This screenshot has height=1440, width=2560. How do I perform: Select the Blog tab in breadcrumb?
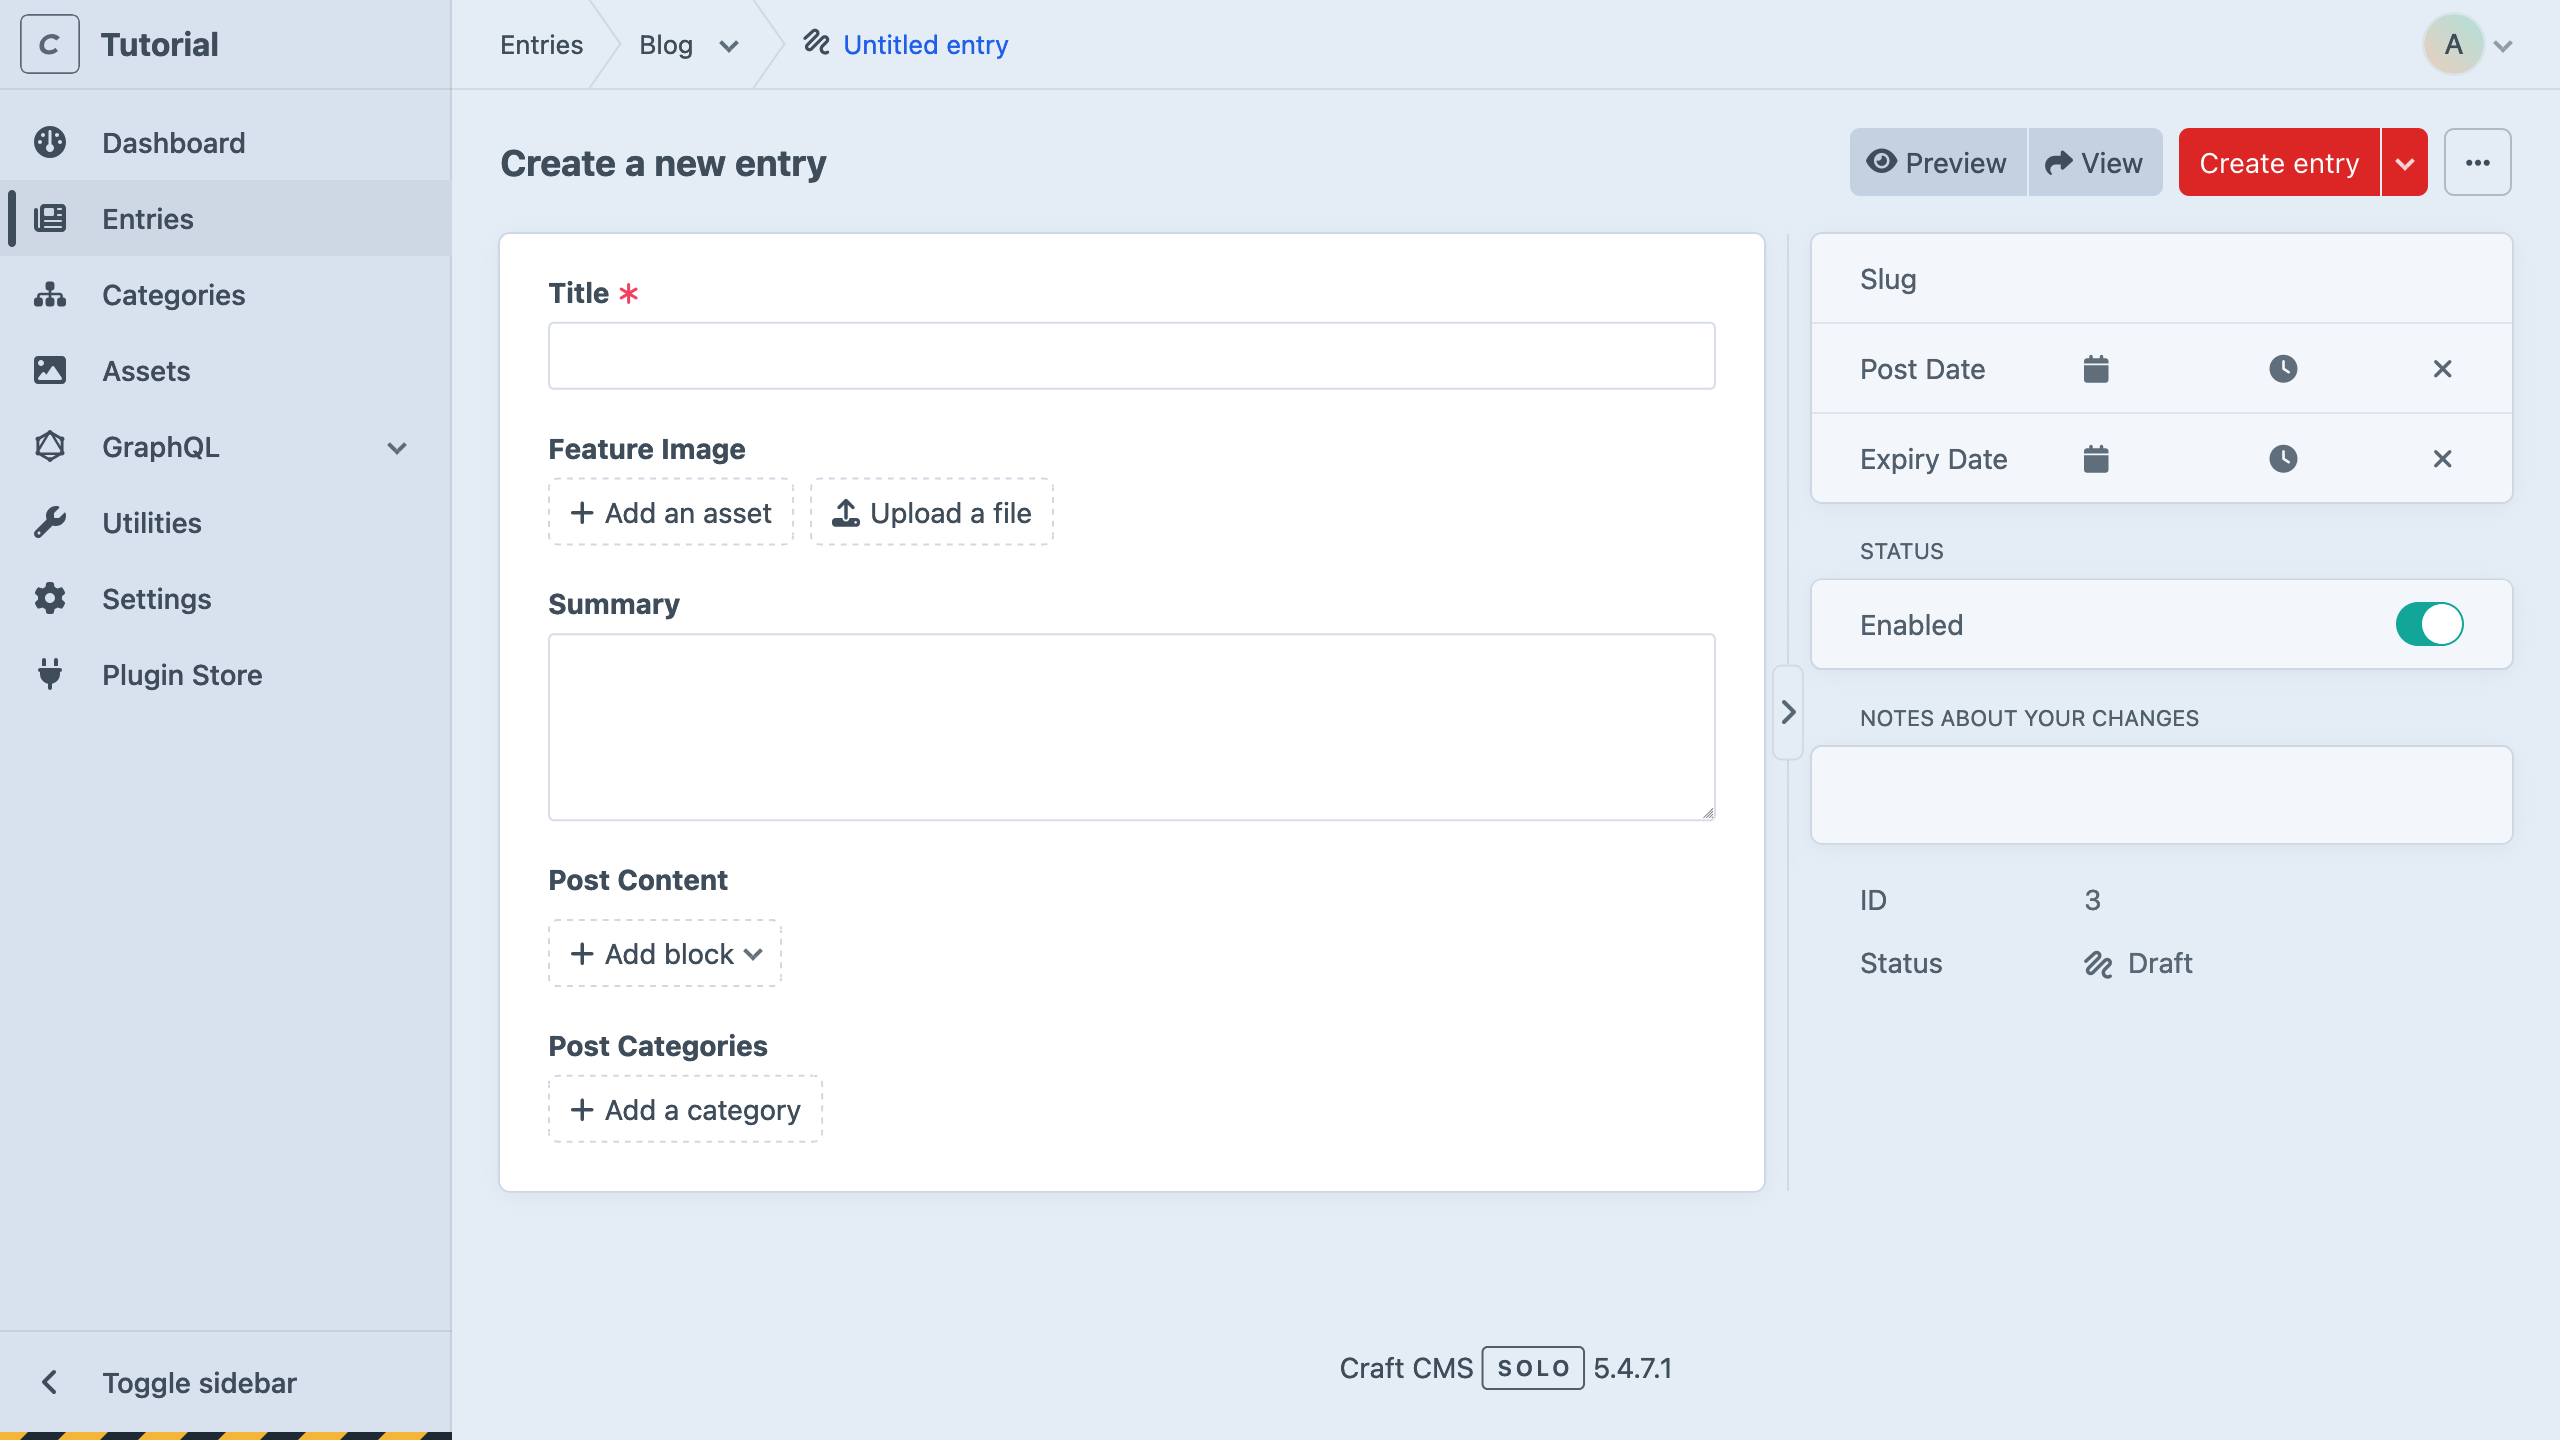pyautogui.click(x=665, y=44)
